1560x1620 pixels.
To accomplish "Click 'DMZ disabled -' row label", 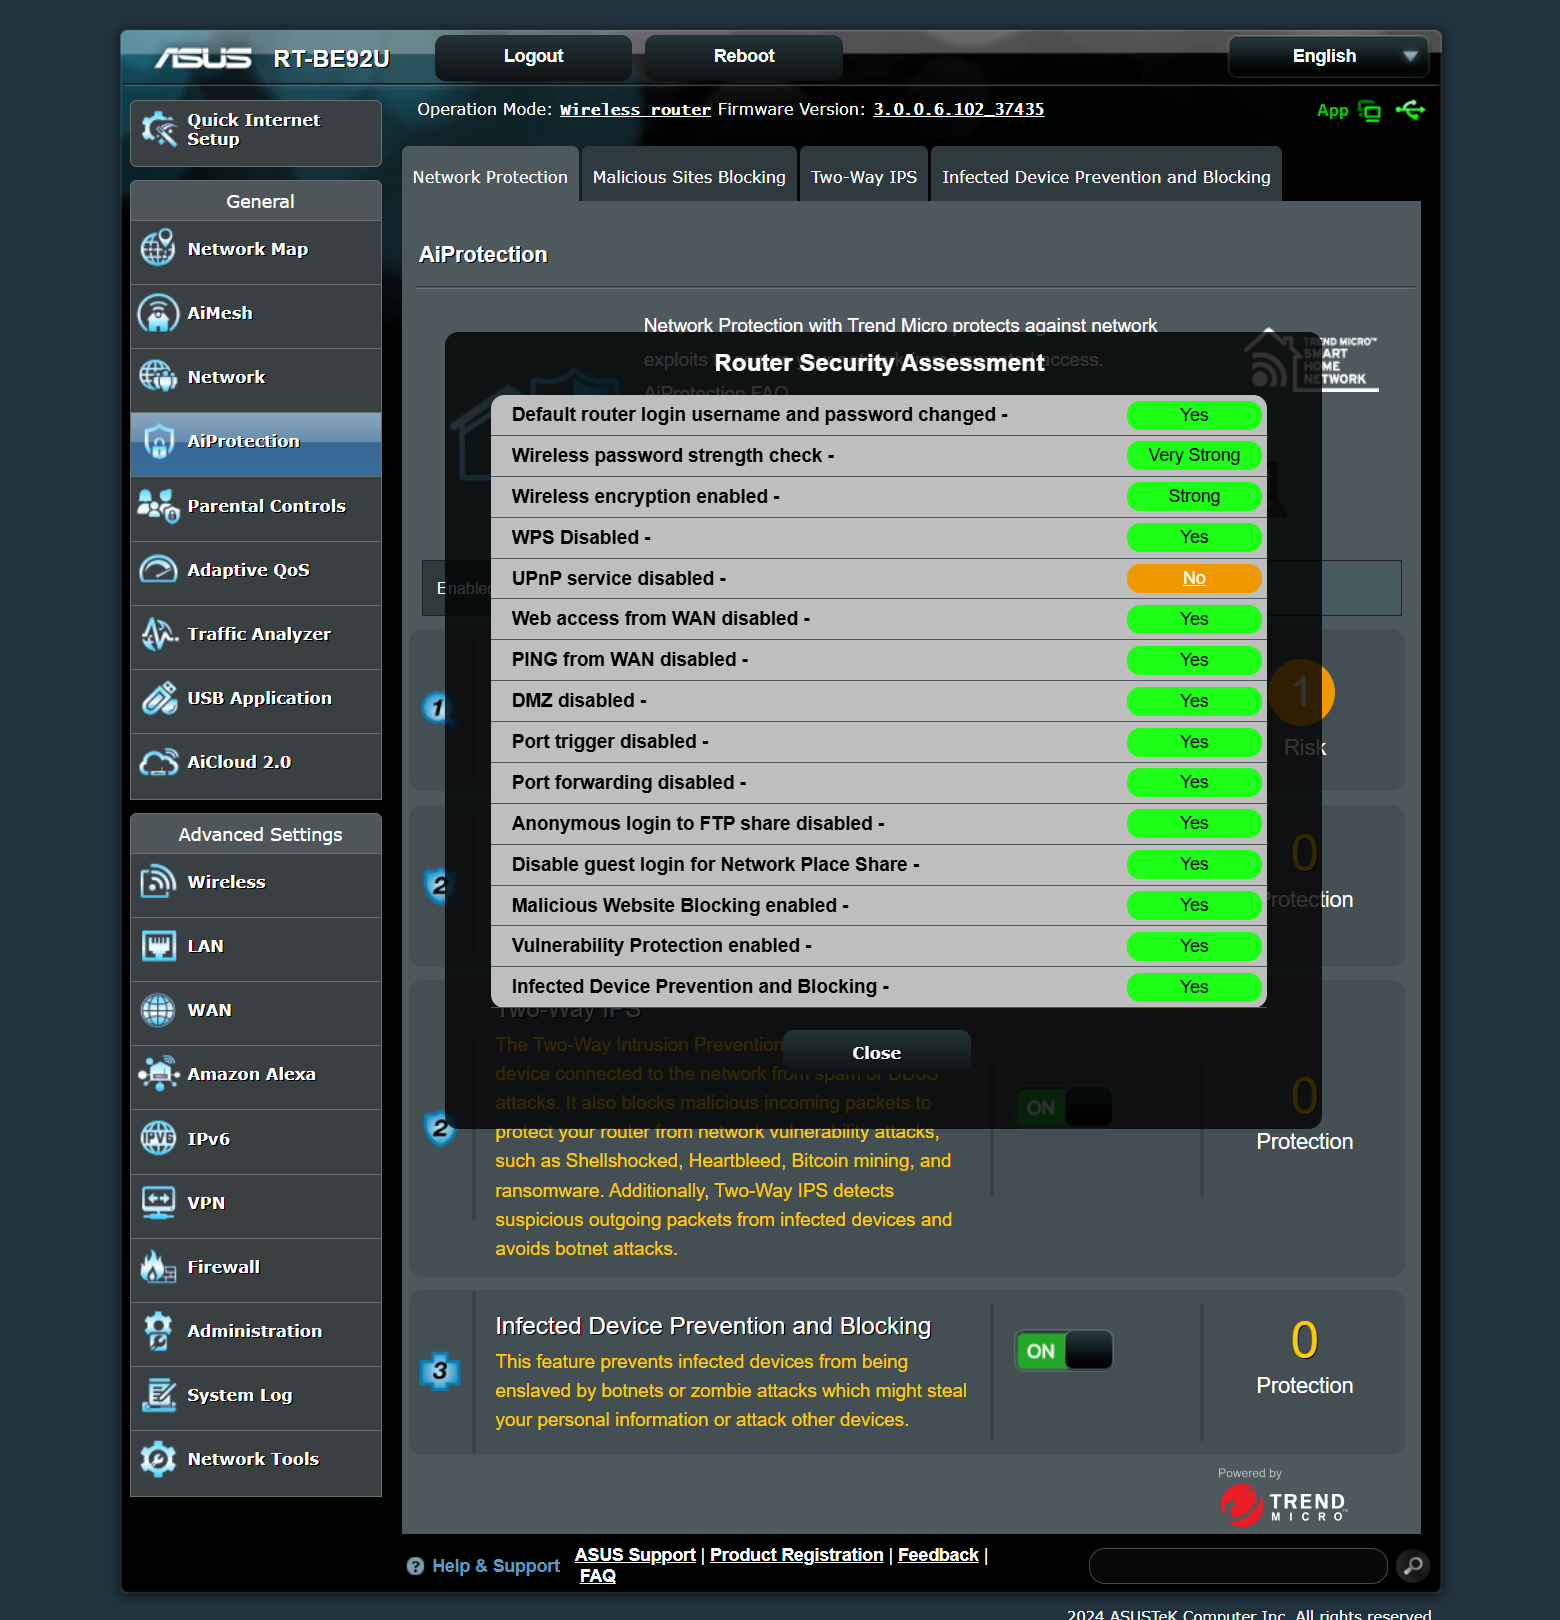I will pyautogui.click(x=579, y=701).
